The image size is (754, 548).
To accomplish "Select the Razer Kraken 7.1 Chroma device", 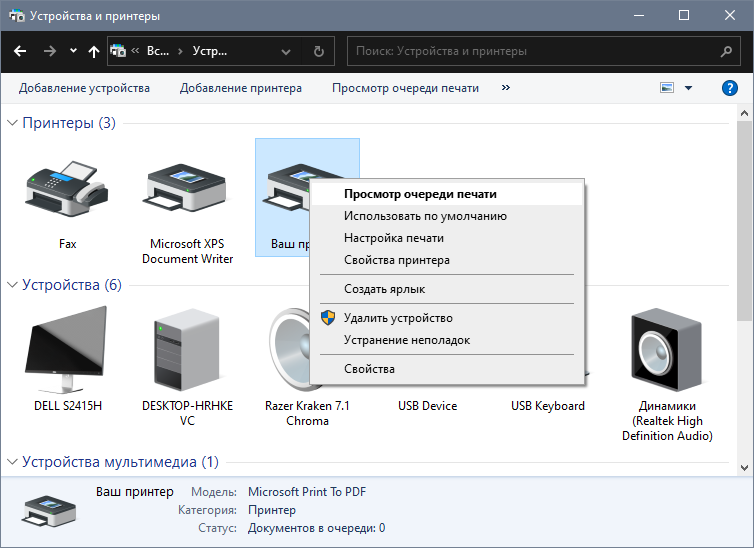I will [x=289, y=349].
